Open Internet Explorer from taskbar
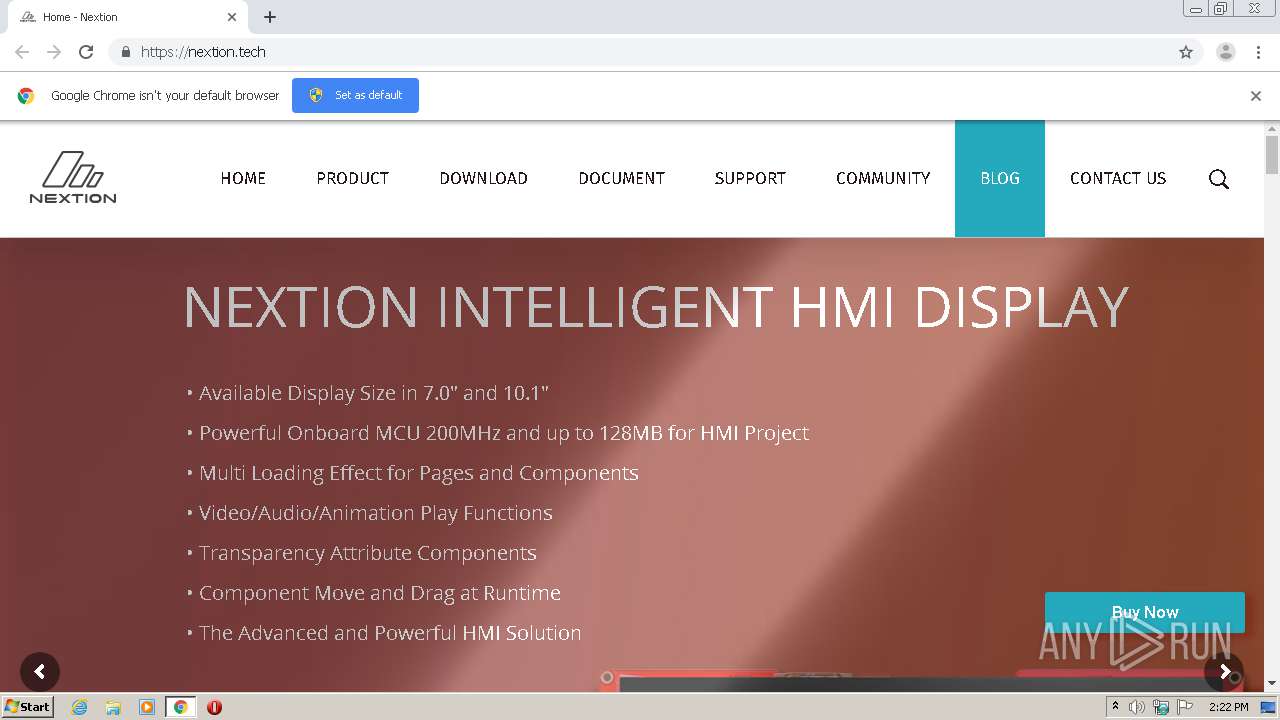Image resolution: width=1280 pixels, height=720 pixels. coord(79,707)
